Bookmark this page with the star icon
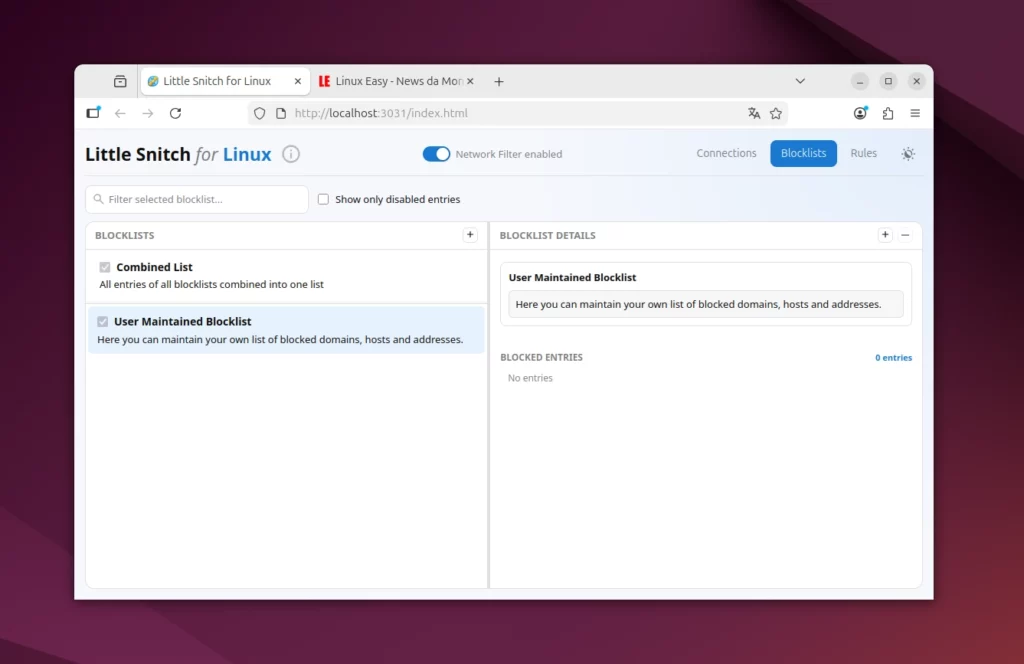The image size is (1024, 664). (x=777, y=113)
